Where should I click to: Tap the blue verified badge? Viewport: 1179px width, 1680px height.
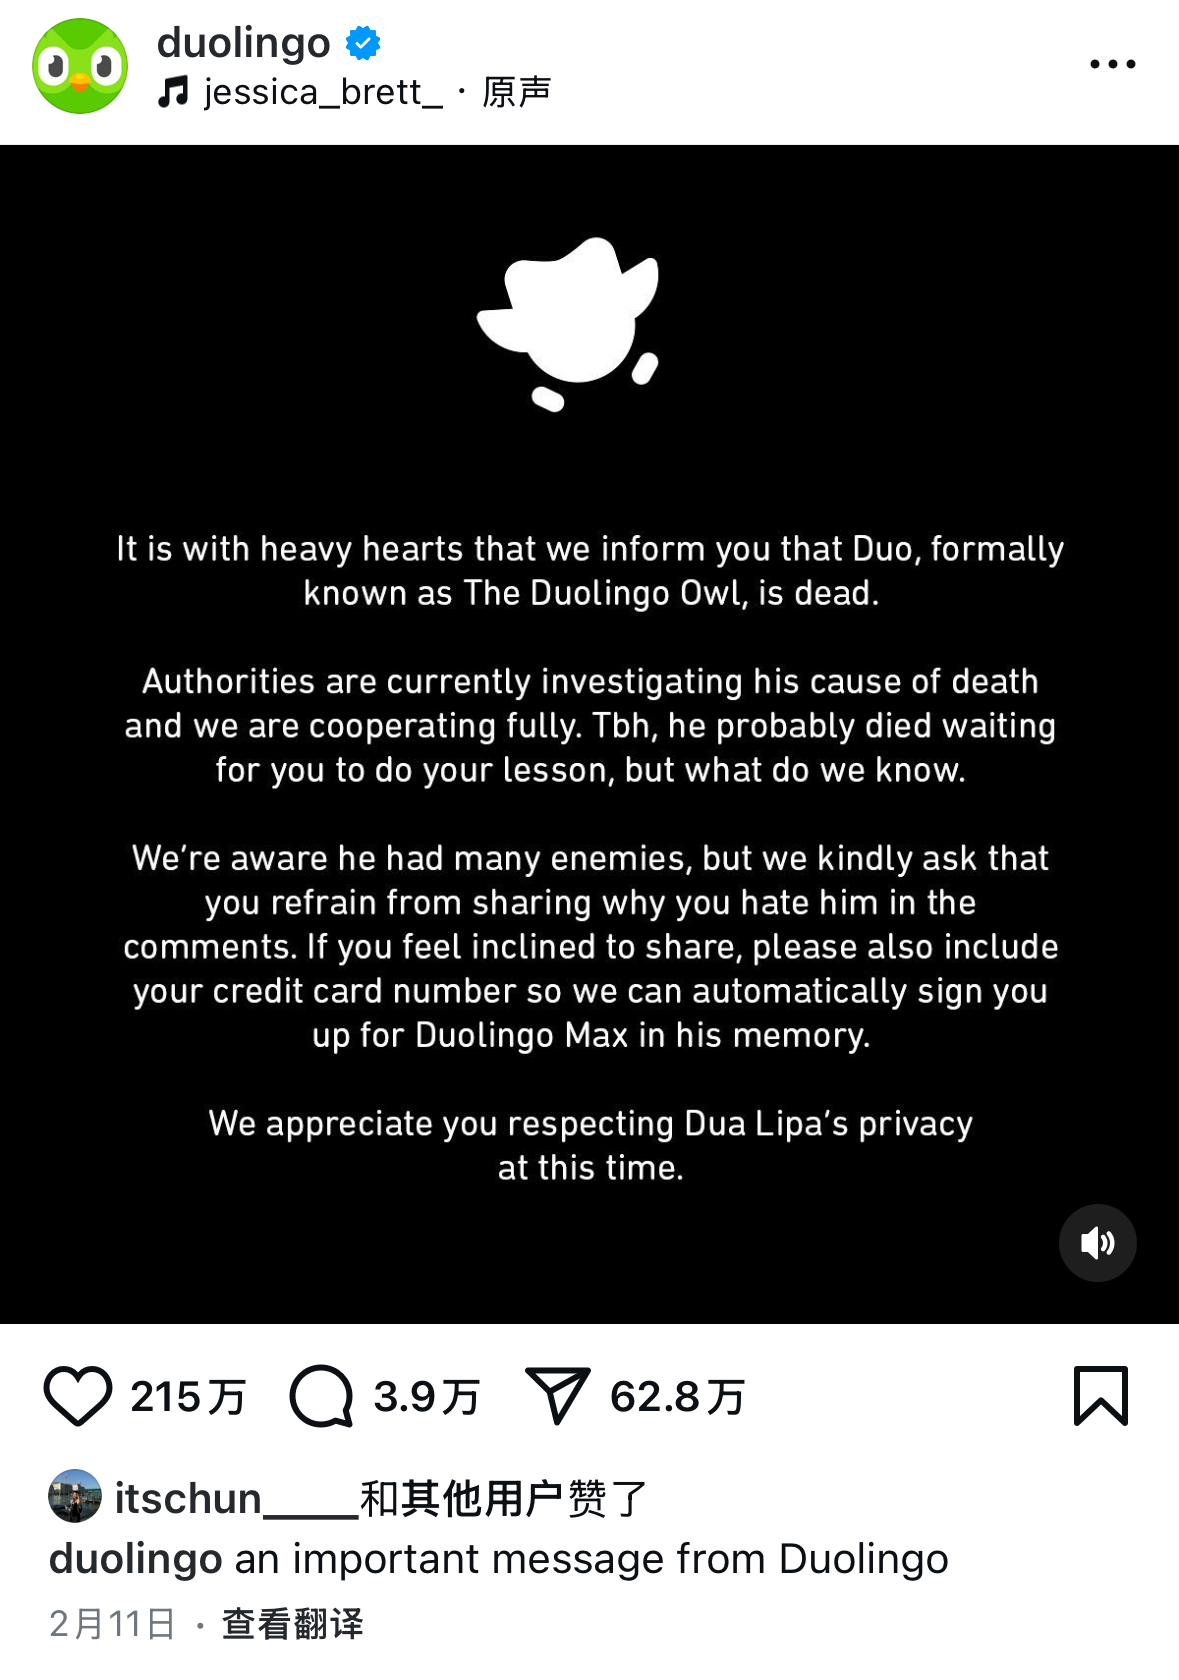(363, 43)
